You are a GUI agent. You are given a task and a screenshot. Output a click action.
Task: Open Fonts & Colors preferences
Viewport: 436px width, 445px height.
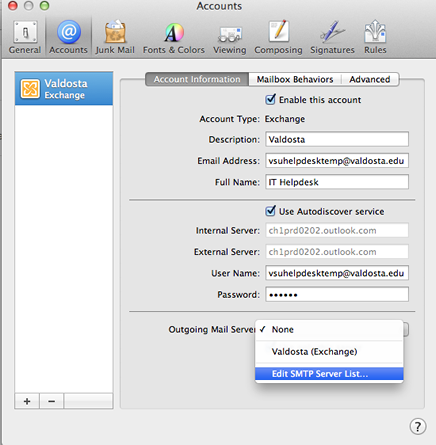pos(174,37)
